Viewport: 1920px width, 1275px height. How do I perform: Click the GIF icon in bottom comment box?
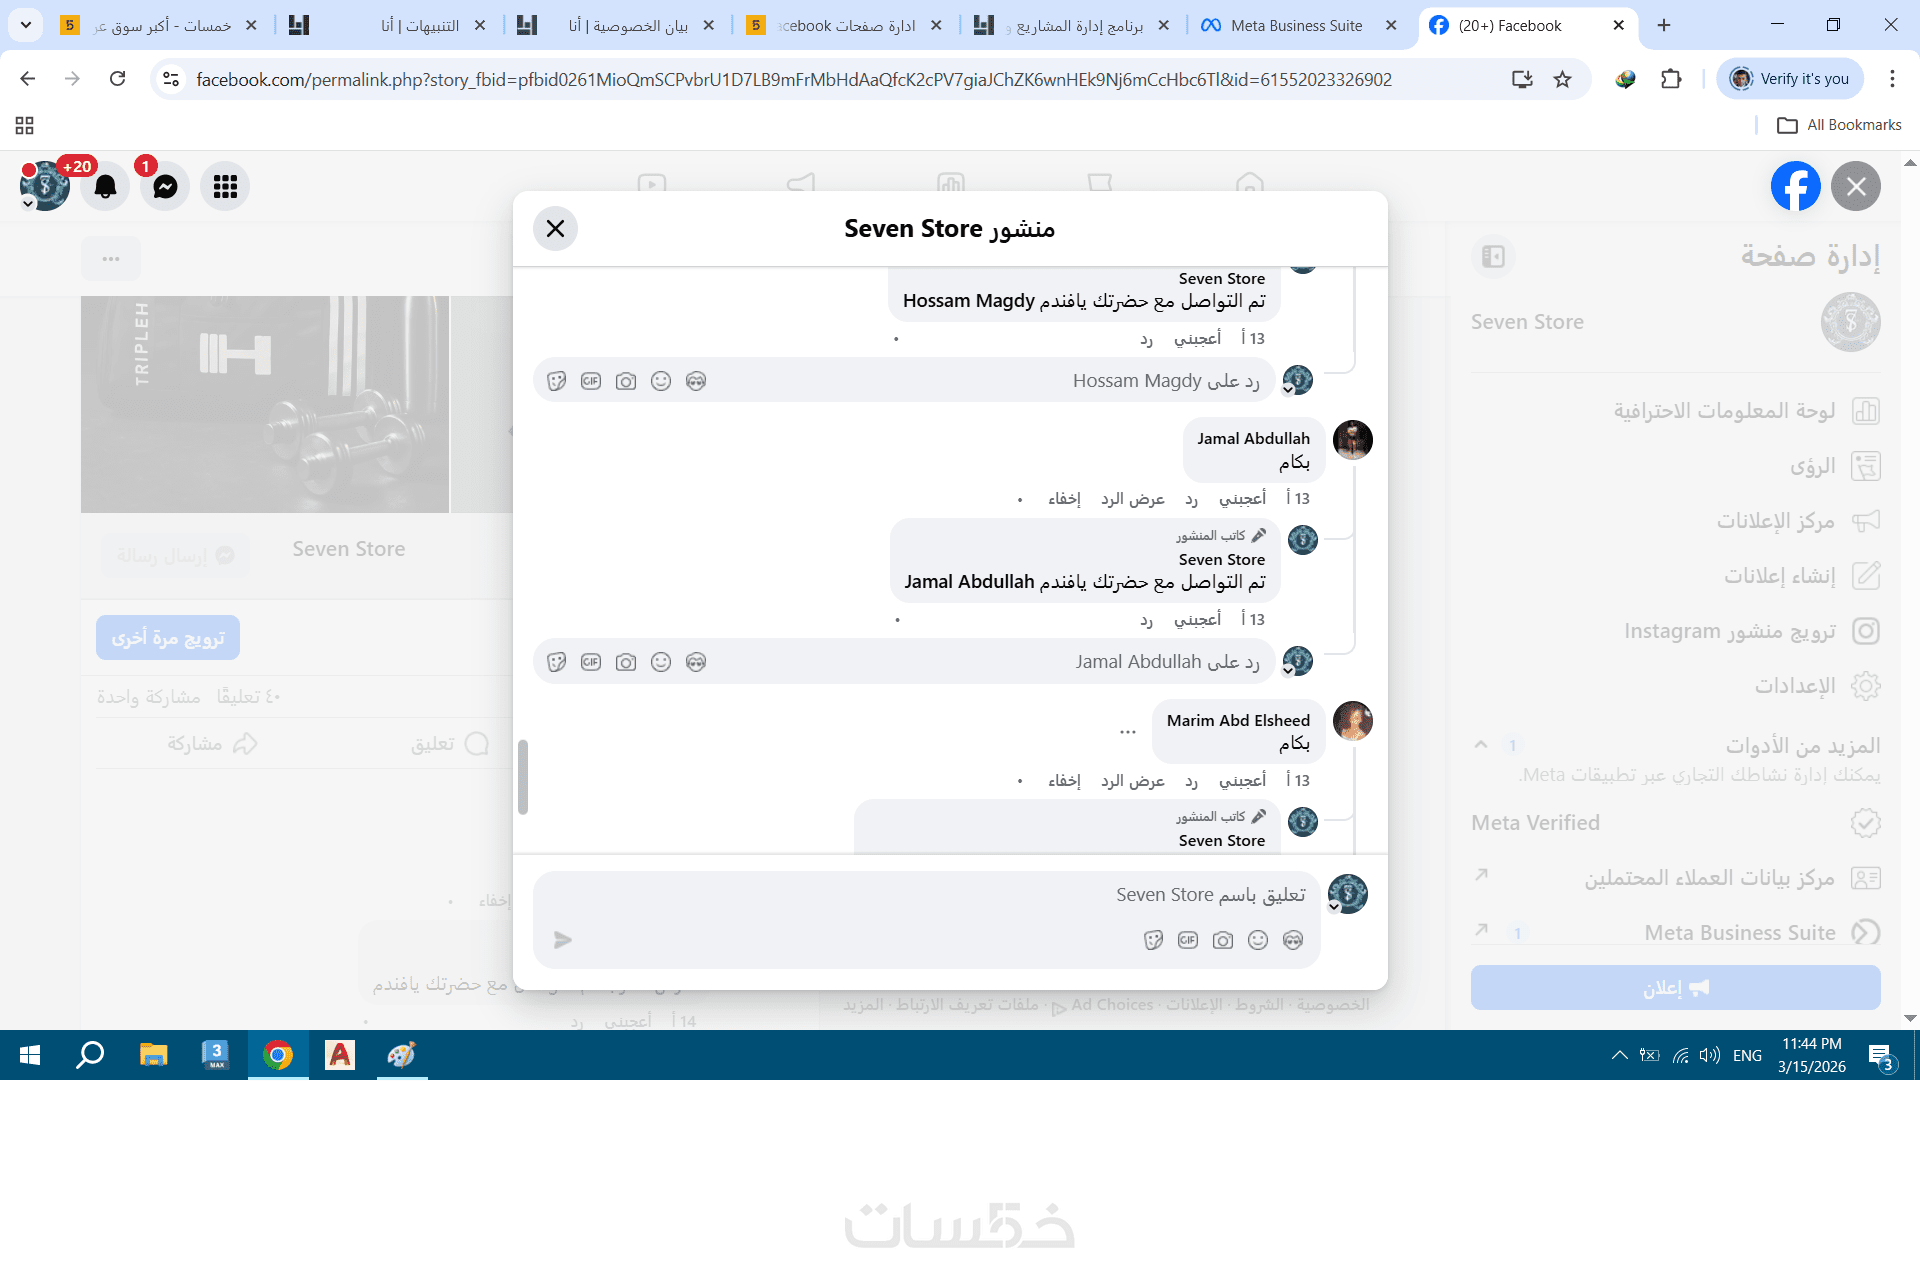click(1187, 940)
